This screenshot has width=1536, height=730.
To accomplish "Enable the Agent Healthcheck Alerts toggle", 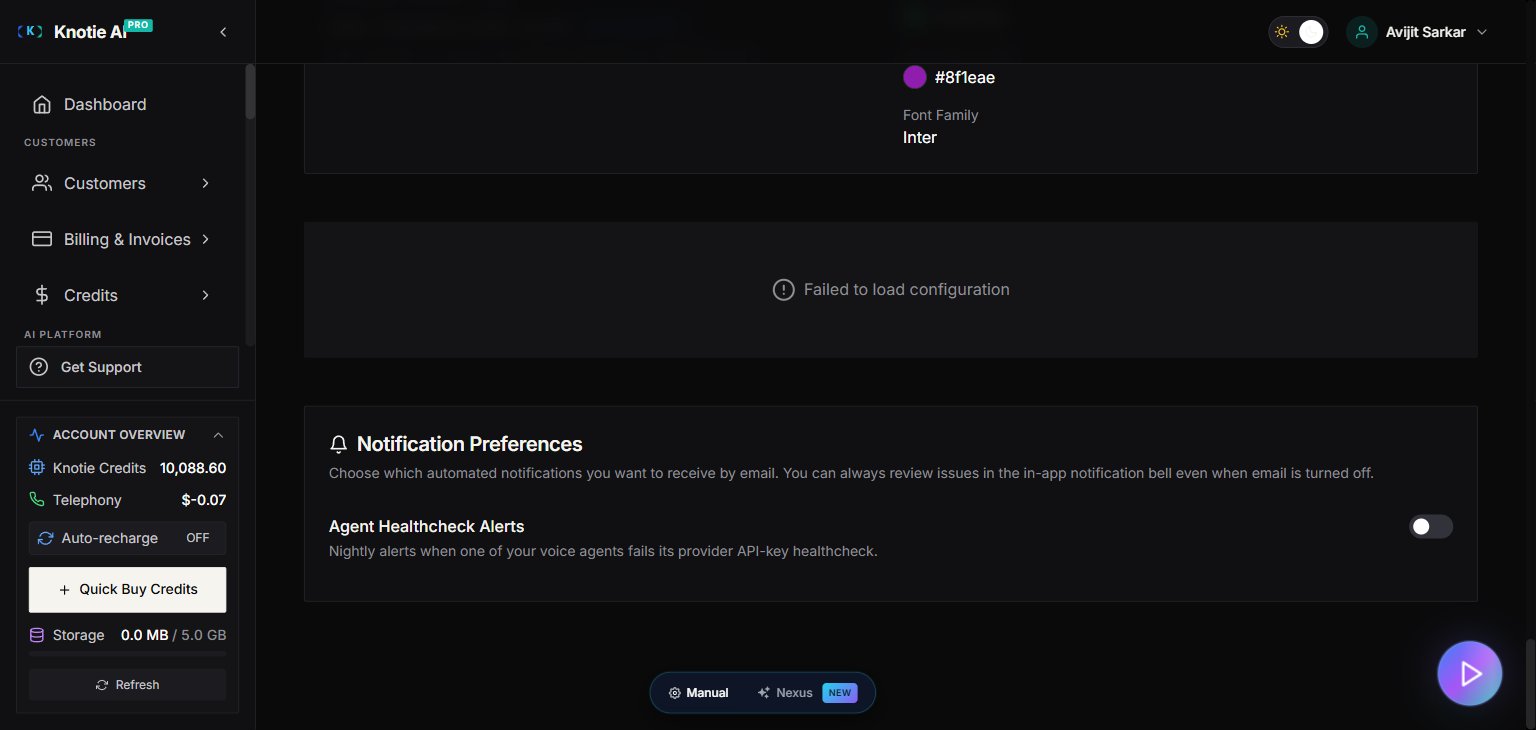I will pyautogui.click(x=1431, y=526).
